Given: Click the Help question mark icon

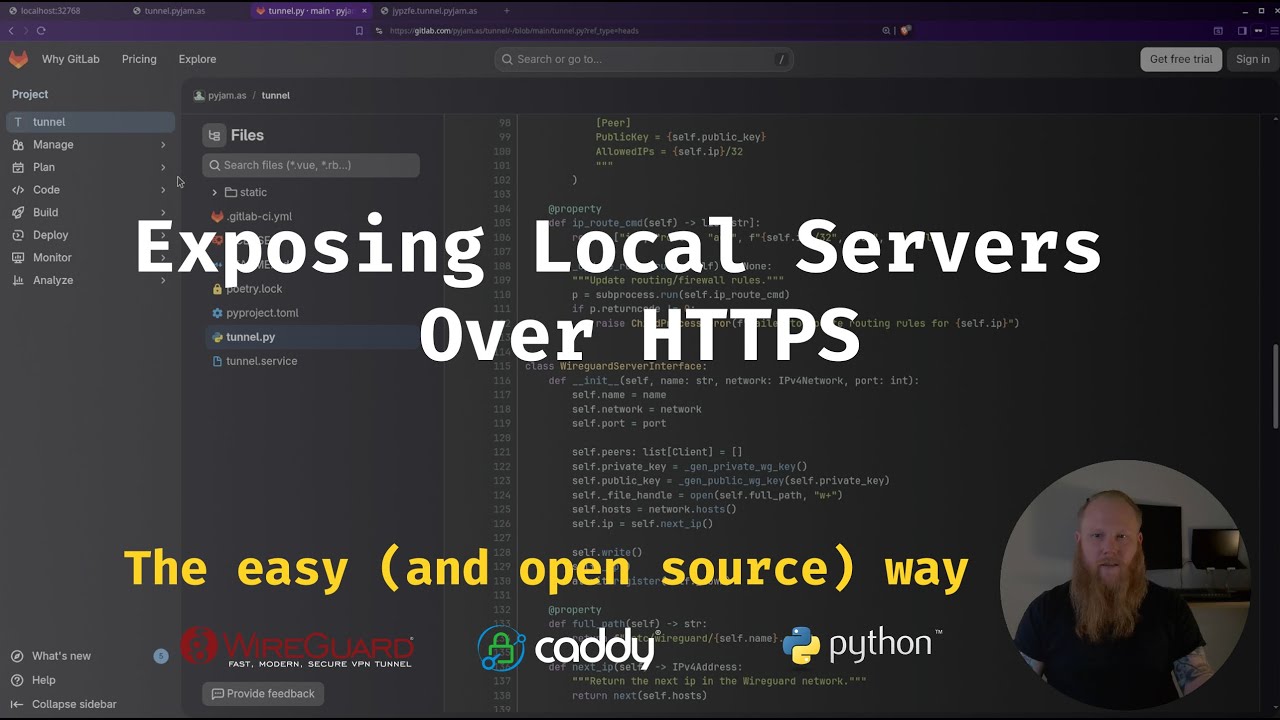Looking at the screenshot, I should tap(17, 680).
